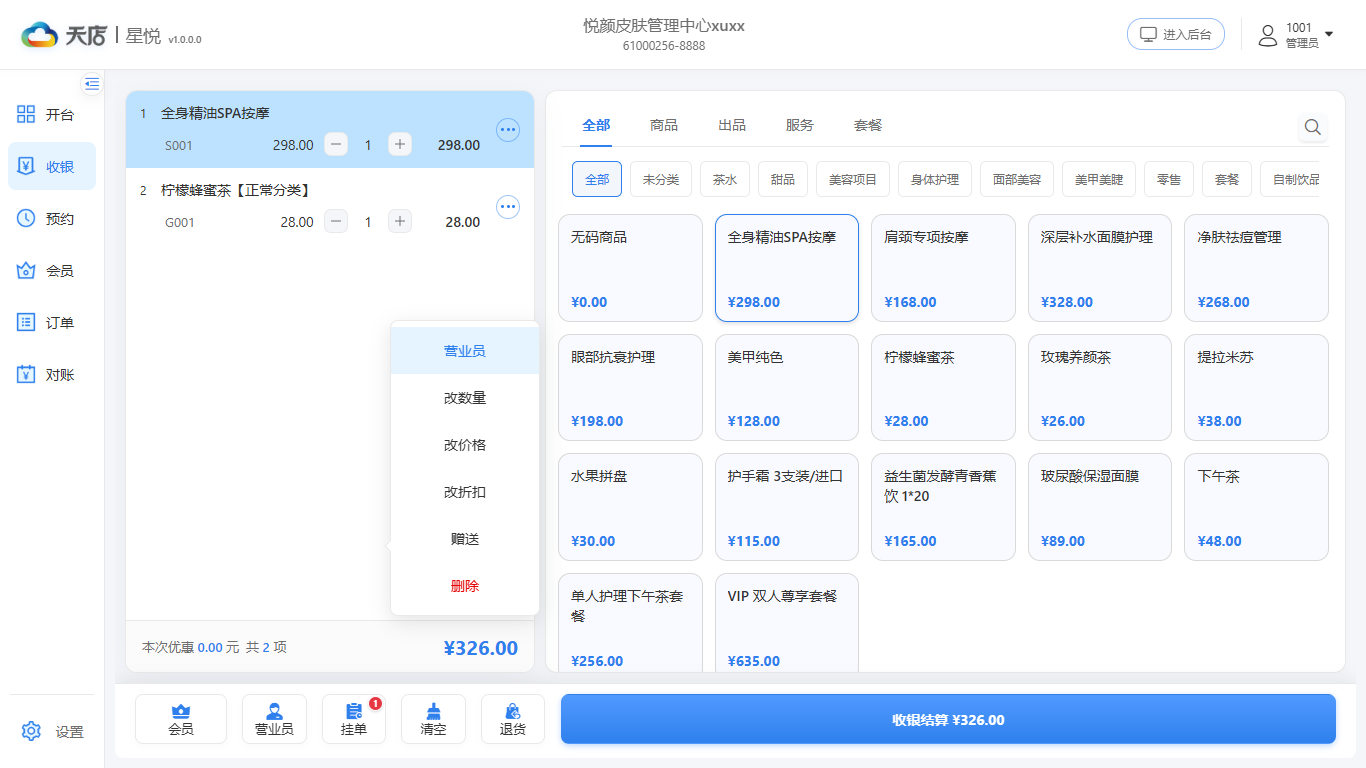1366x768 pixels.
Task: Click the 清空 clear cart button
Action: pos(433,719)
